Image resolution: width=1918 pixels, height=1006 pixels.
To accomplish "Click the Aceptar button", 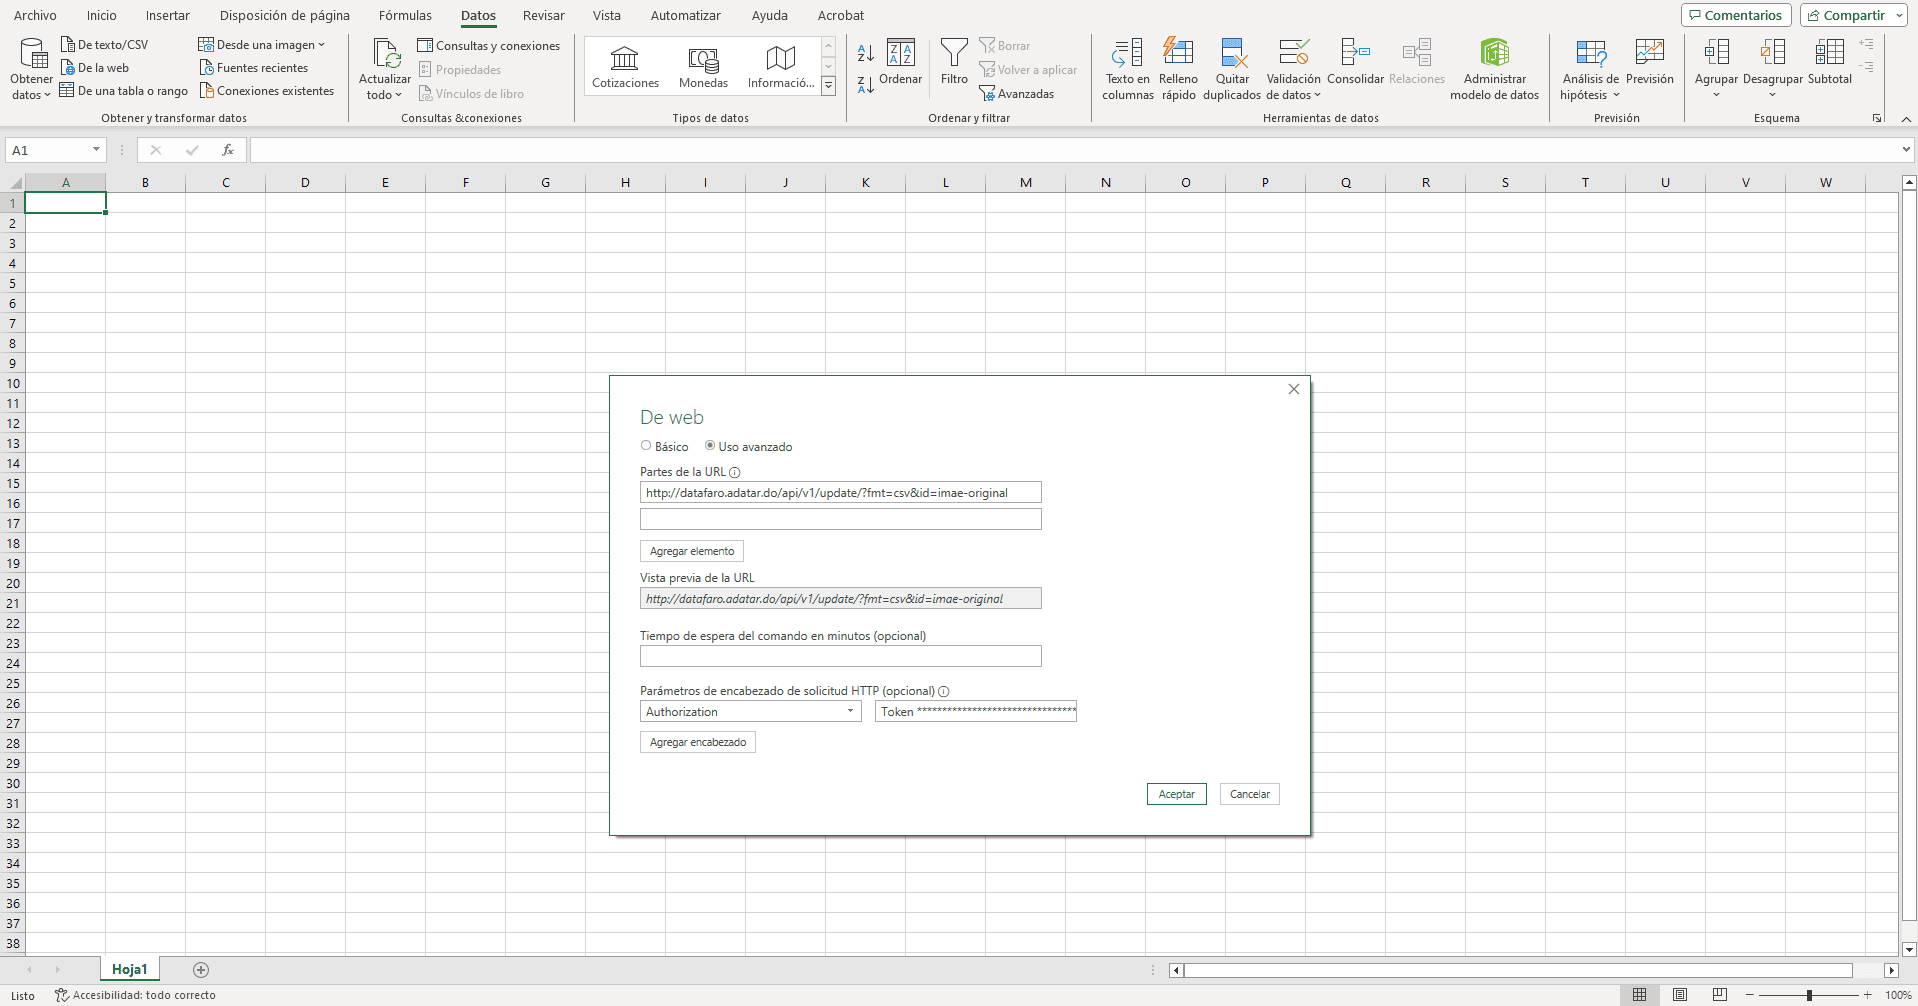I will (x=1177, y=794).
